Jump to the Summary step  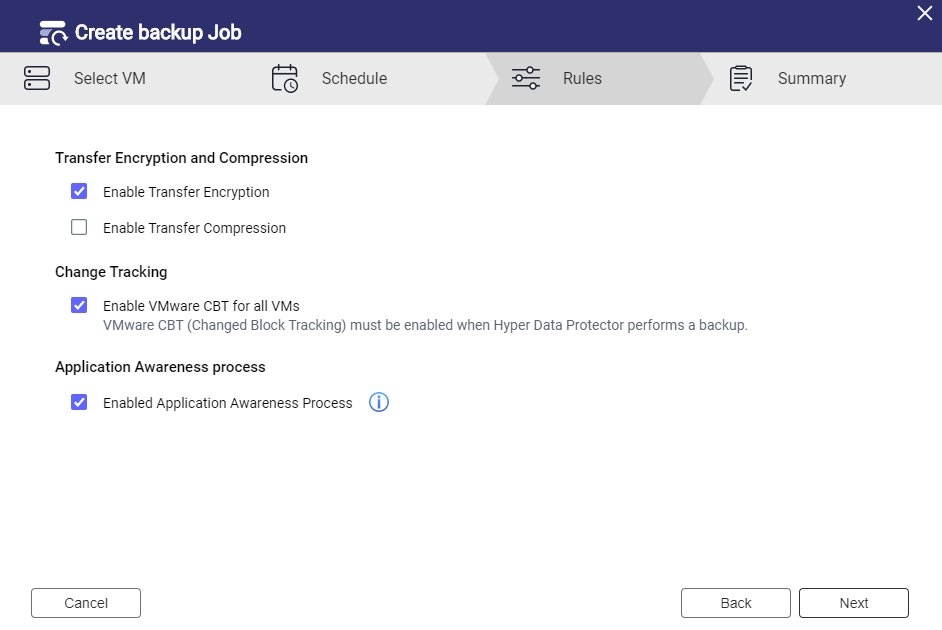coord(812,78)
